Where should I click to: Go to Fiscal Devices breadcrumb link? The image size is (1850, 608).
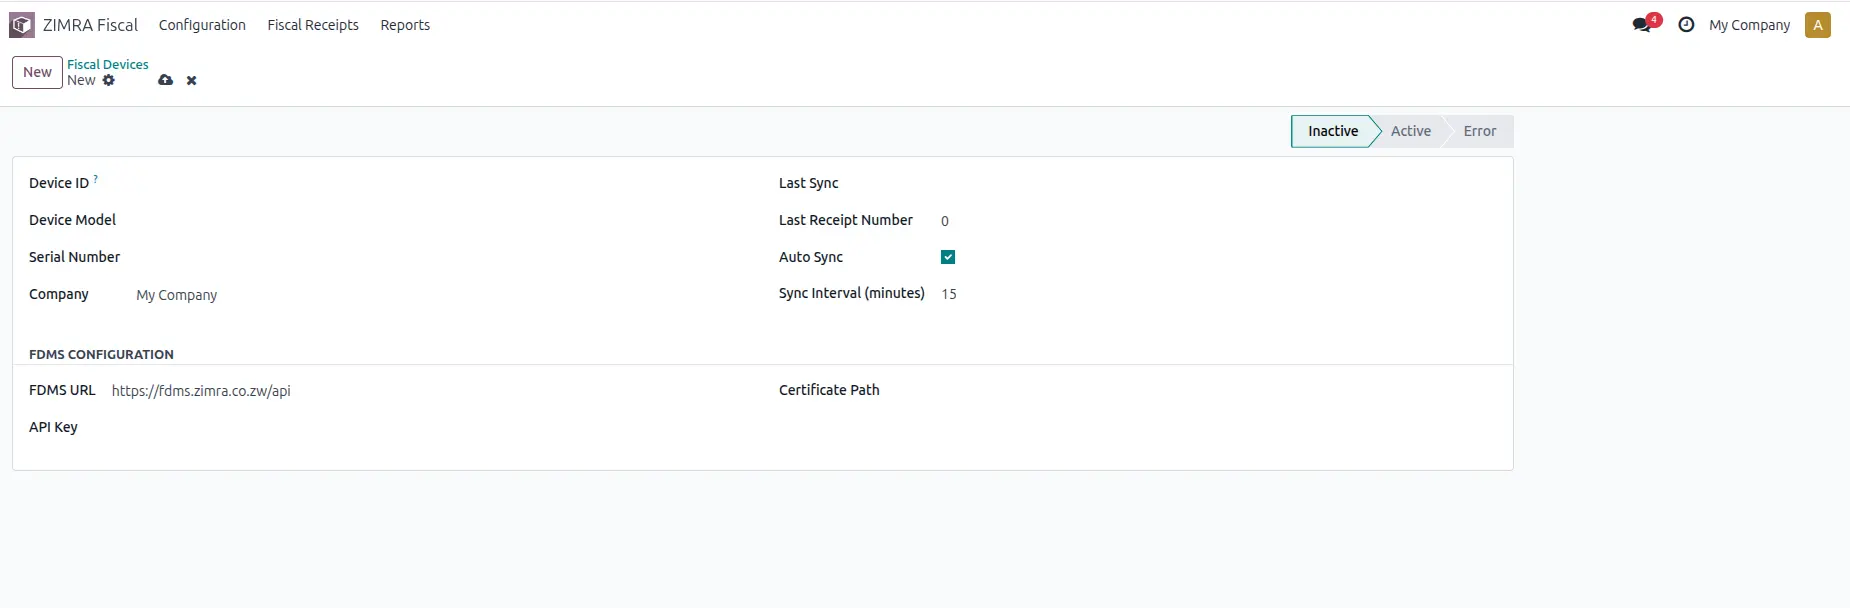(108, 64)
